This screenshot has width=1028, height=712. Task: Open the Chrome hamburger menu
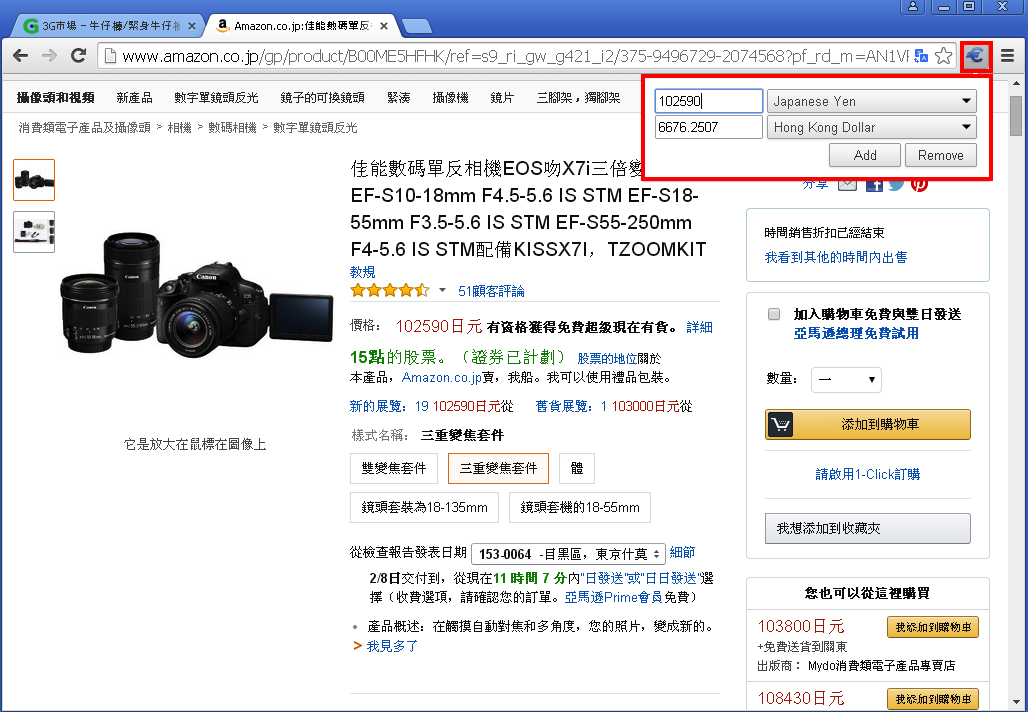point(1008,56)
